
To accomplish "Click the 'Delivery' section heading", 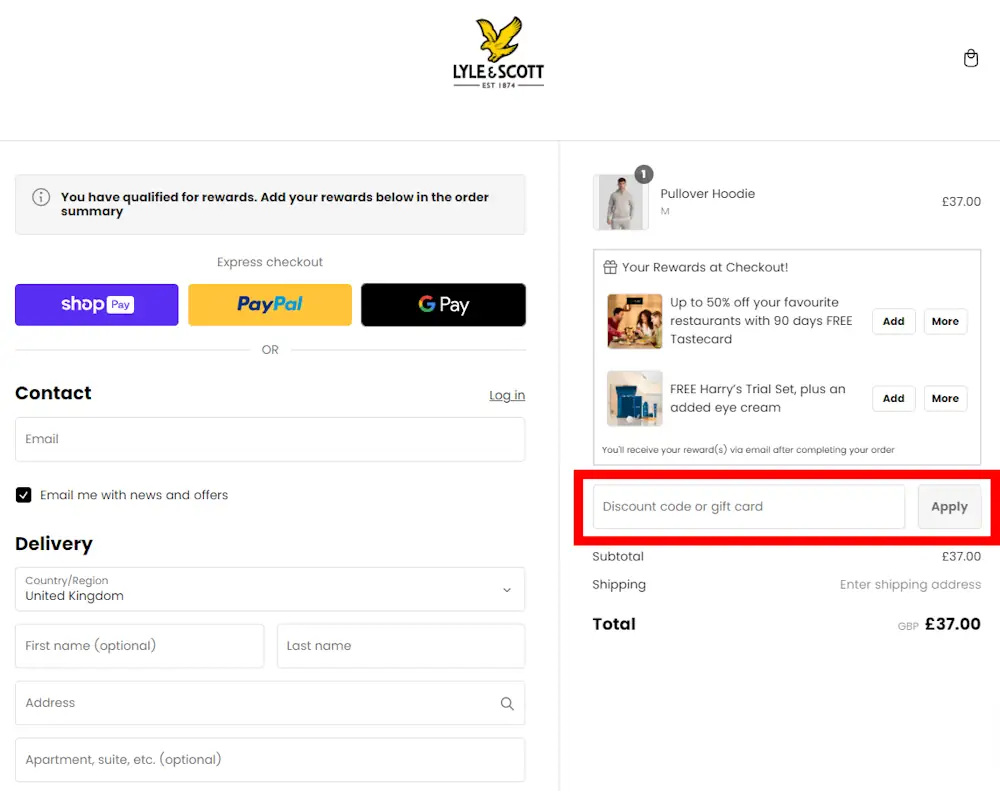I will [x=54, y=543].
